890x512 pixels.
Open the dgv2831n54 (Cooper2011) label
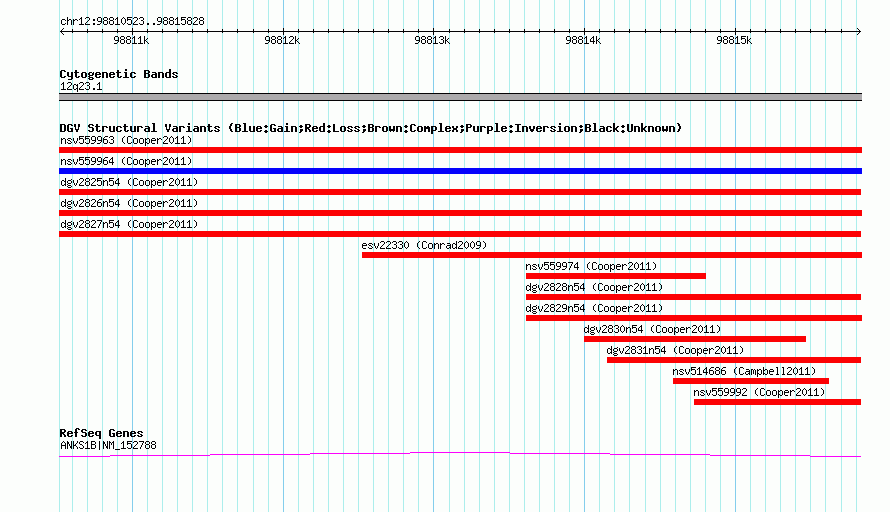tap(675, 350)
